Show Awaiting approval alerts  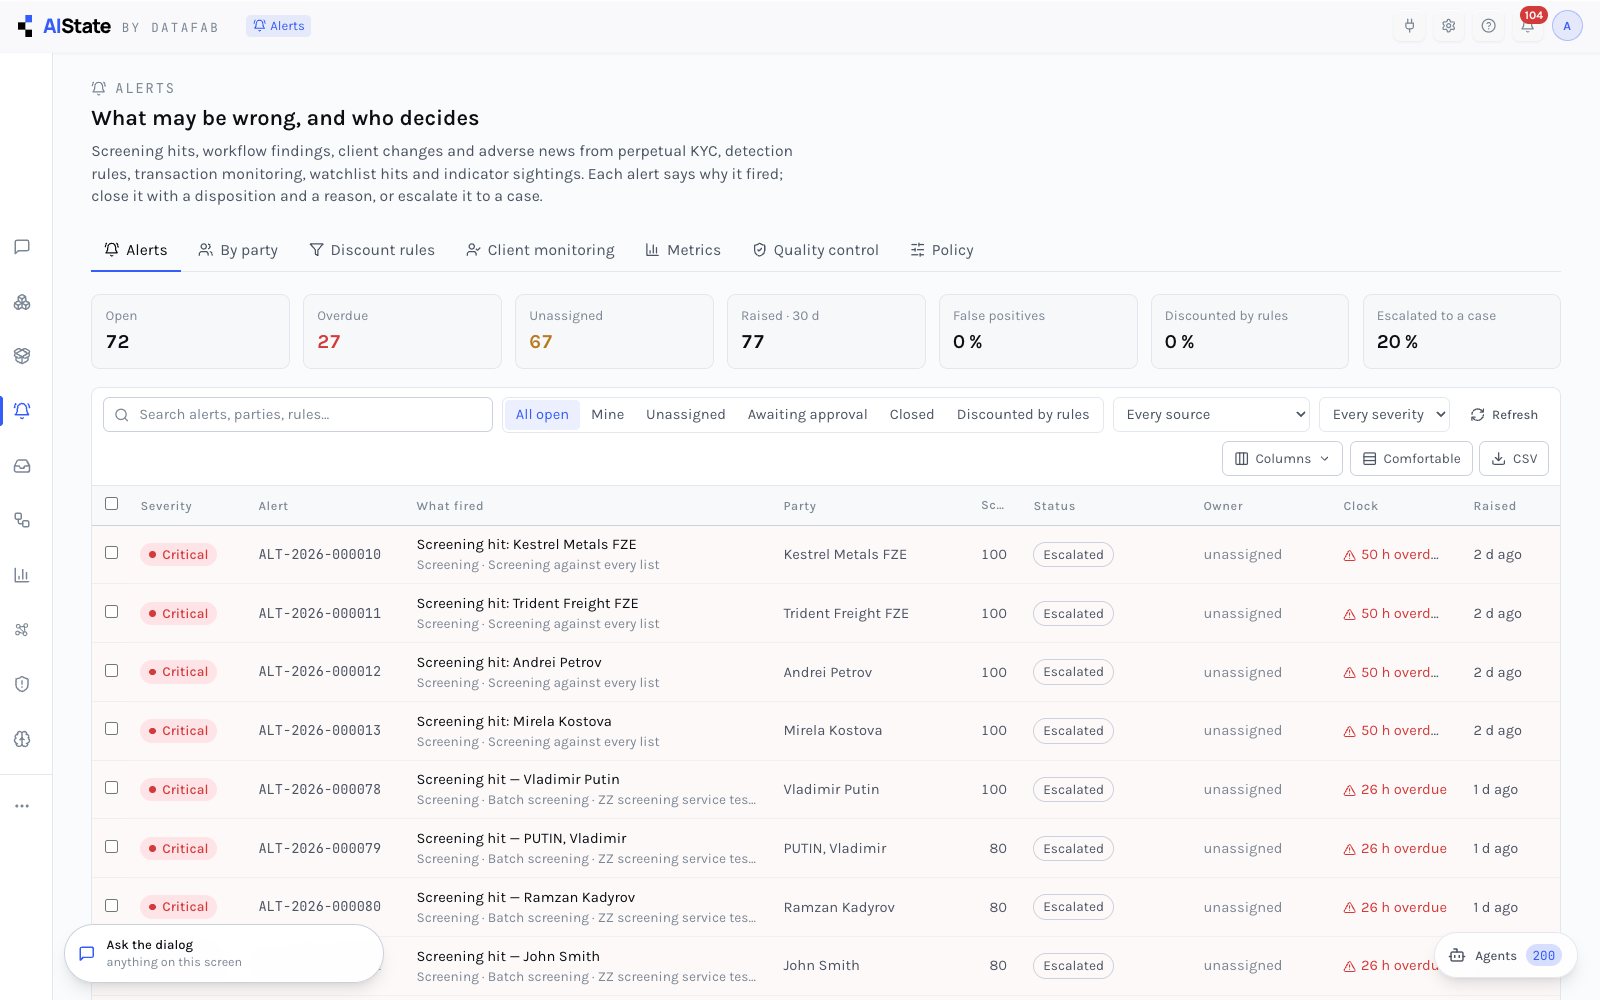[807, 414]
